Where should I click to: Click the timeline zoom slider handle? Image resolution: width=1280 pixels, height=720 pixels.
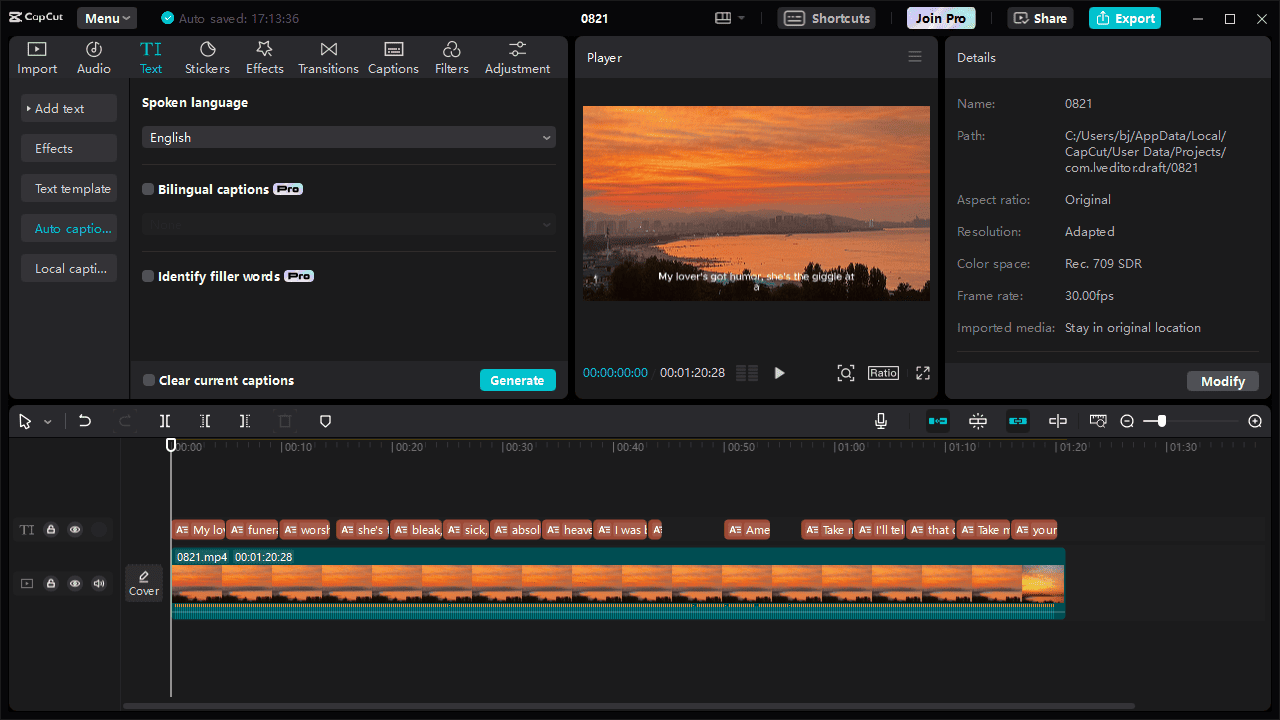[x=1161, y=421]
